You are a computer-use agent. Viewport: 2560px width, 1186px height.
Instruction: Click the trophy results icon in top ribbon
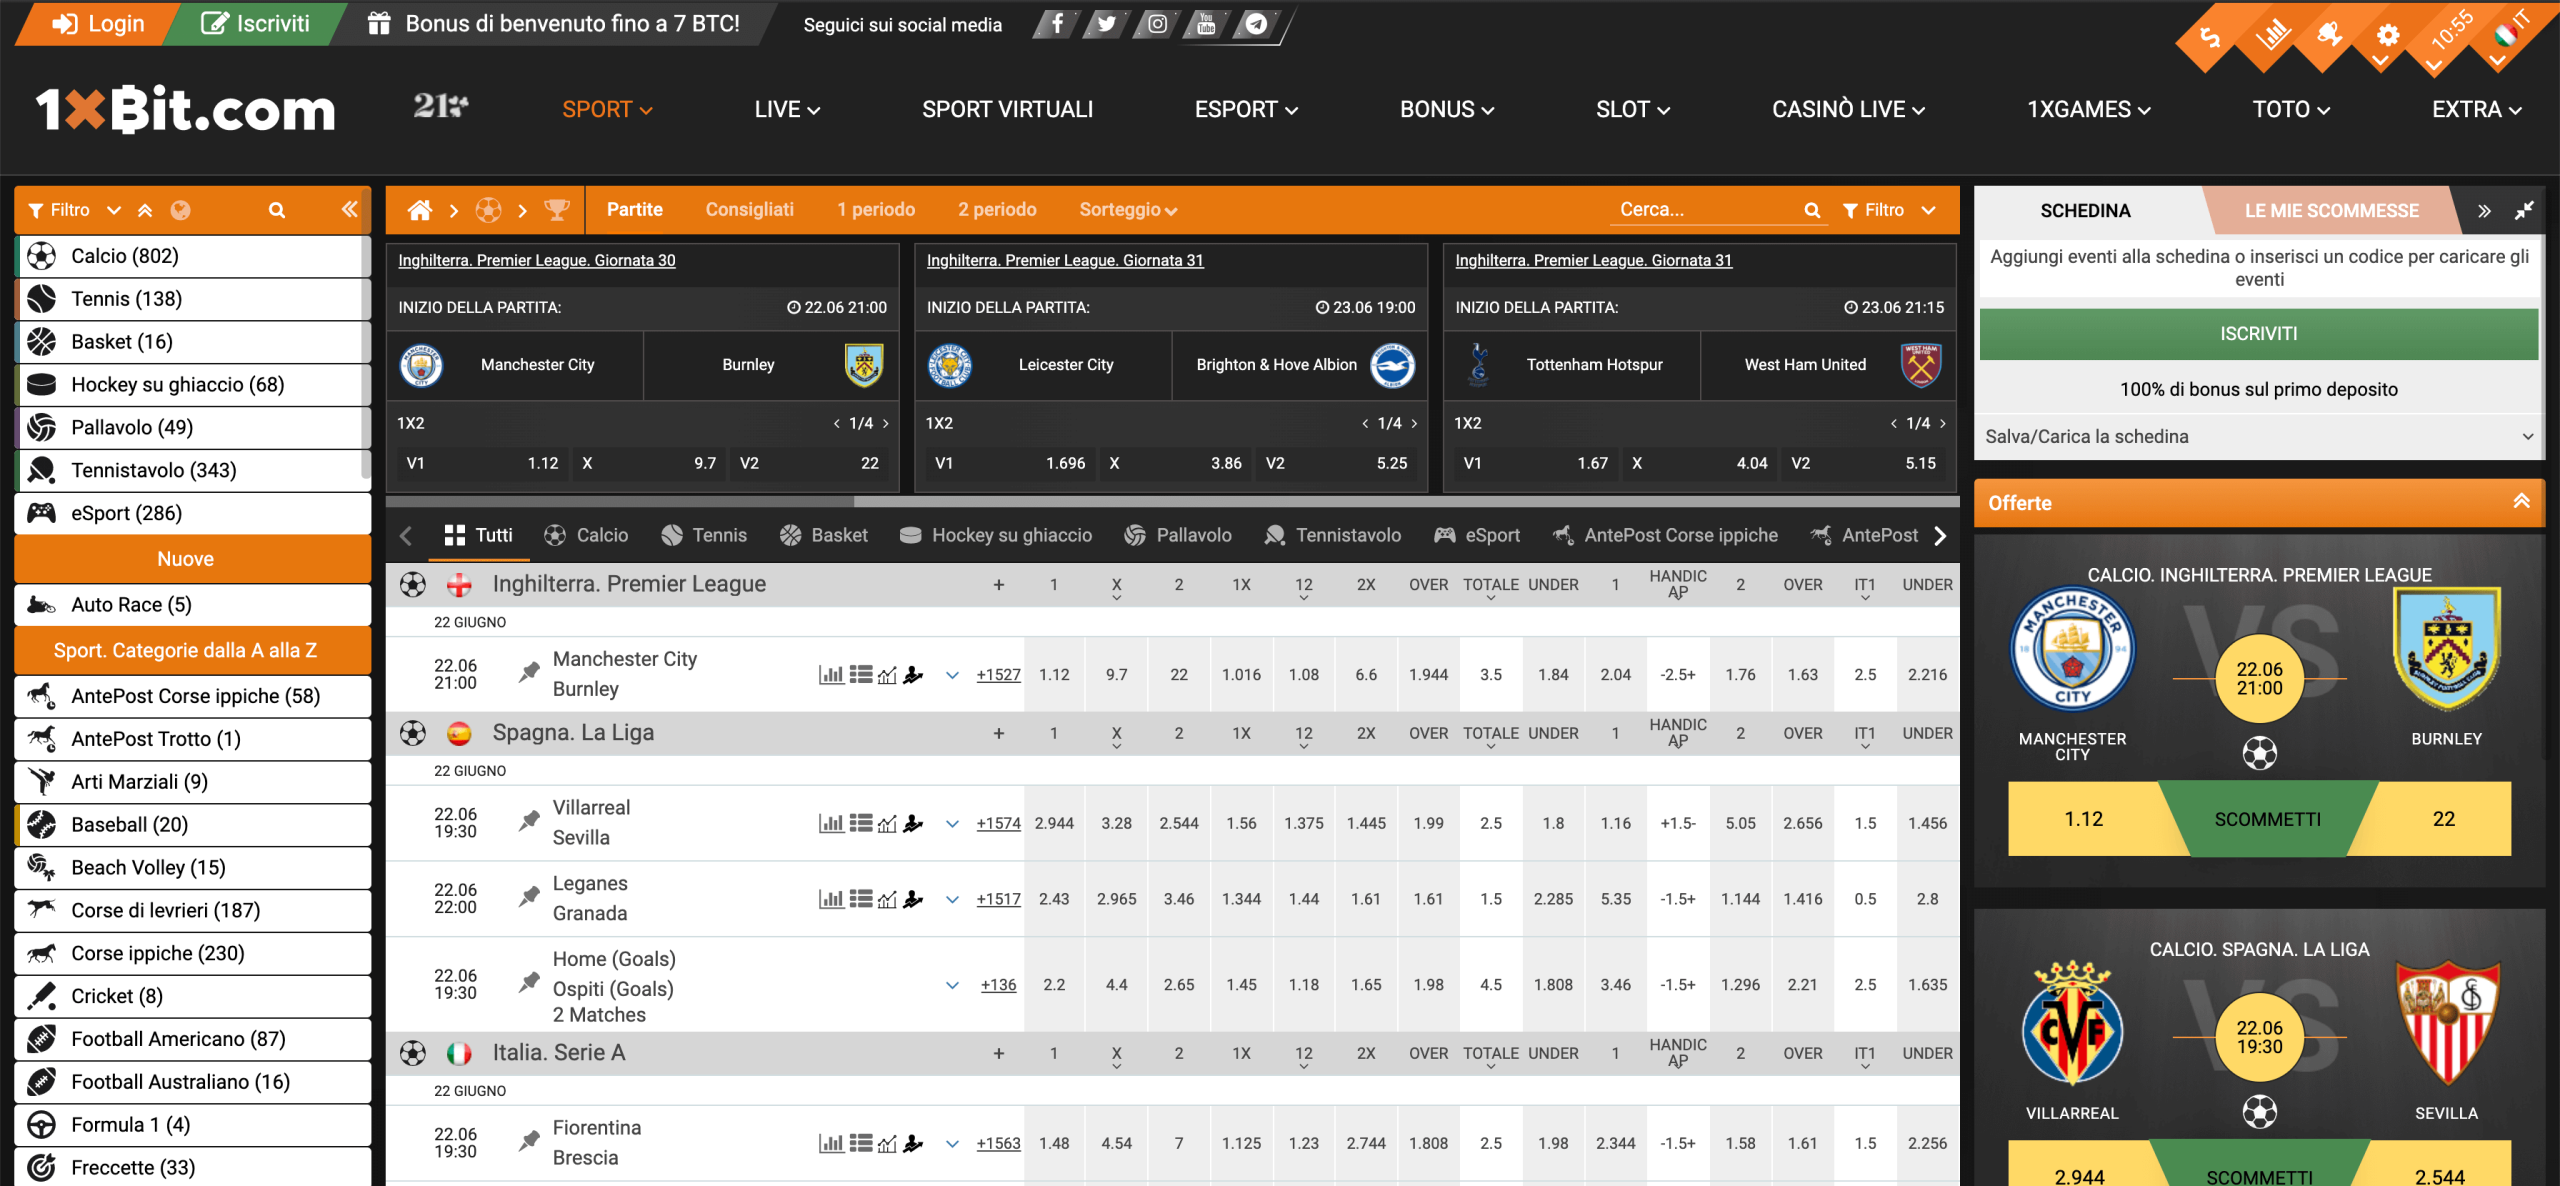click(x=2330, y=36)
